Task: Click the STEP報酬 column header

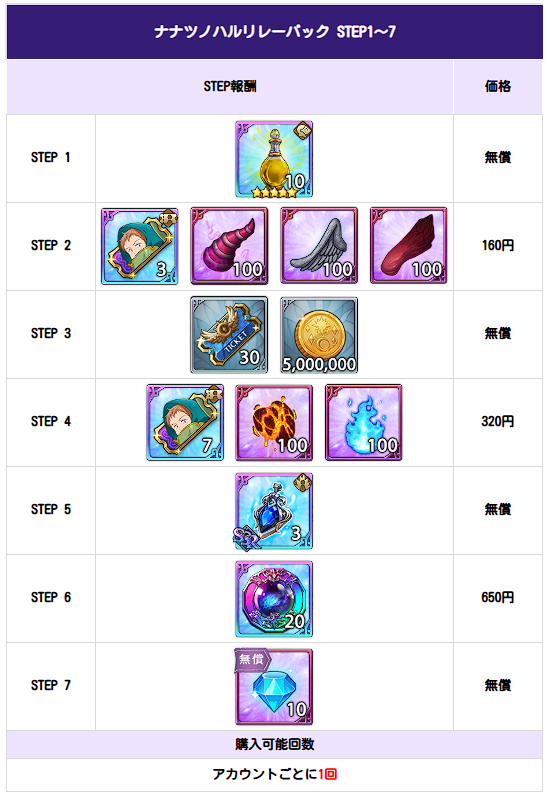Action: coord(230,86)
